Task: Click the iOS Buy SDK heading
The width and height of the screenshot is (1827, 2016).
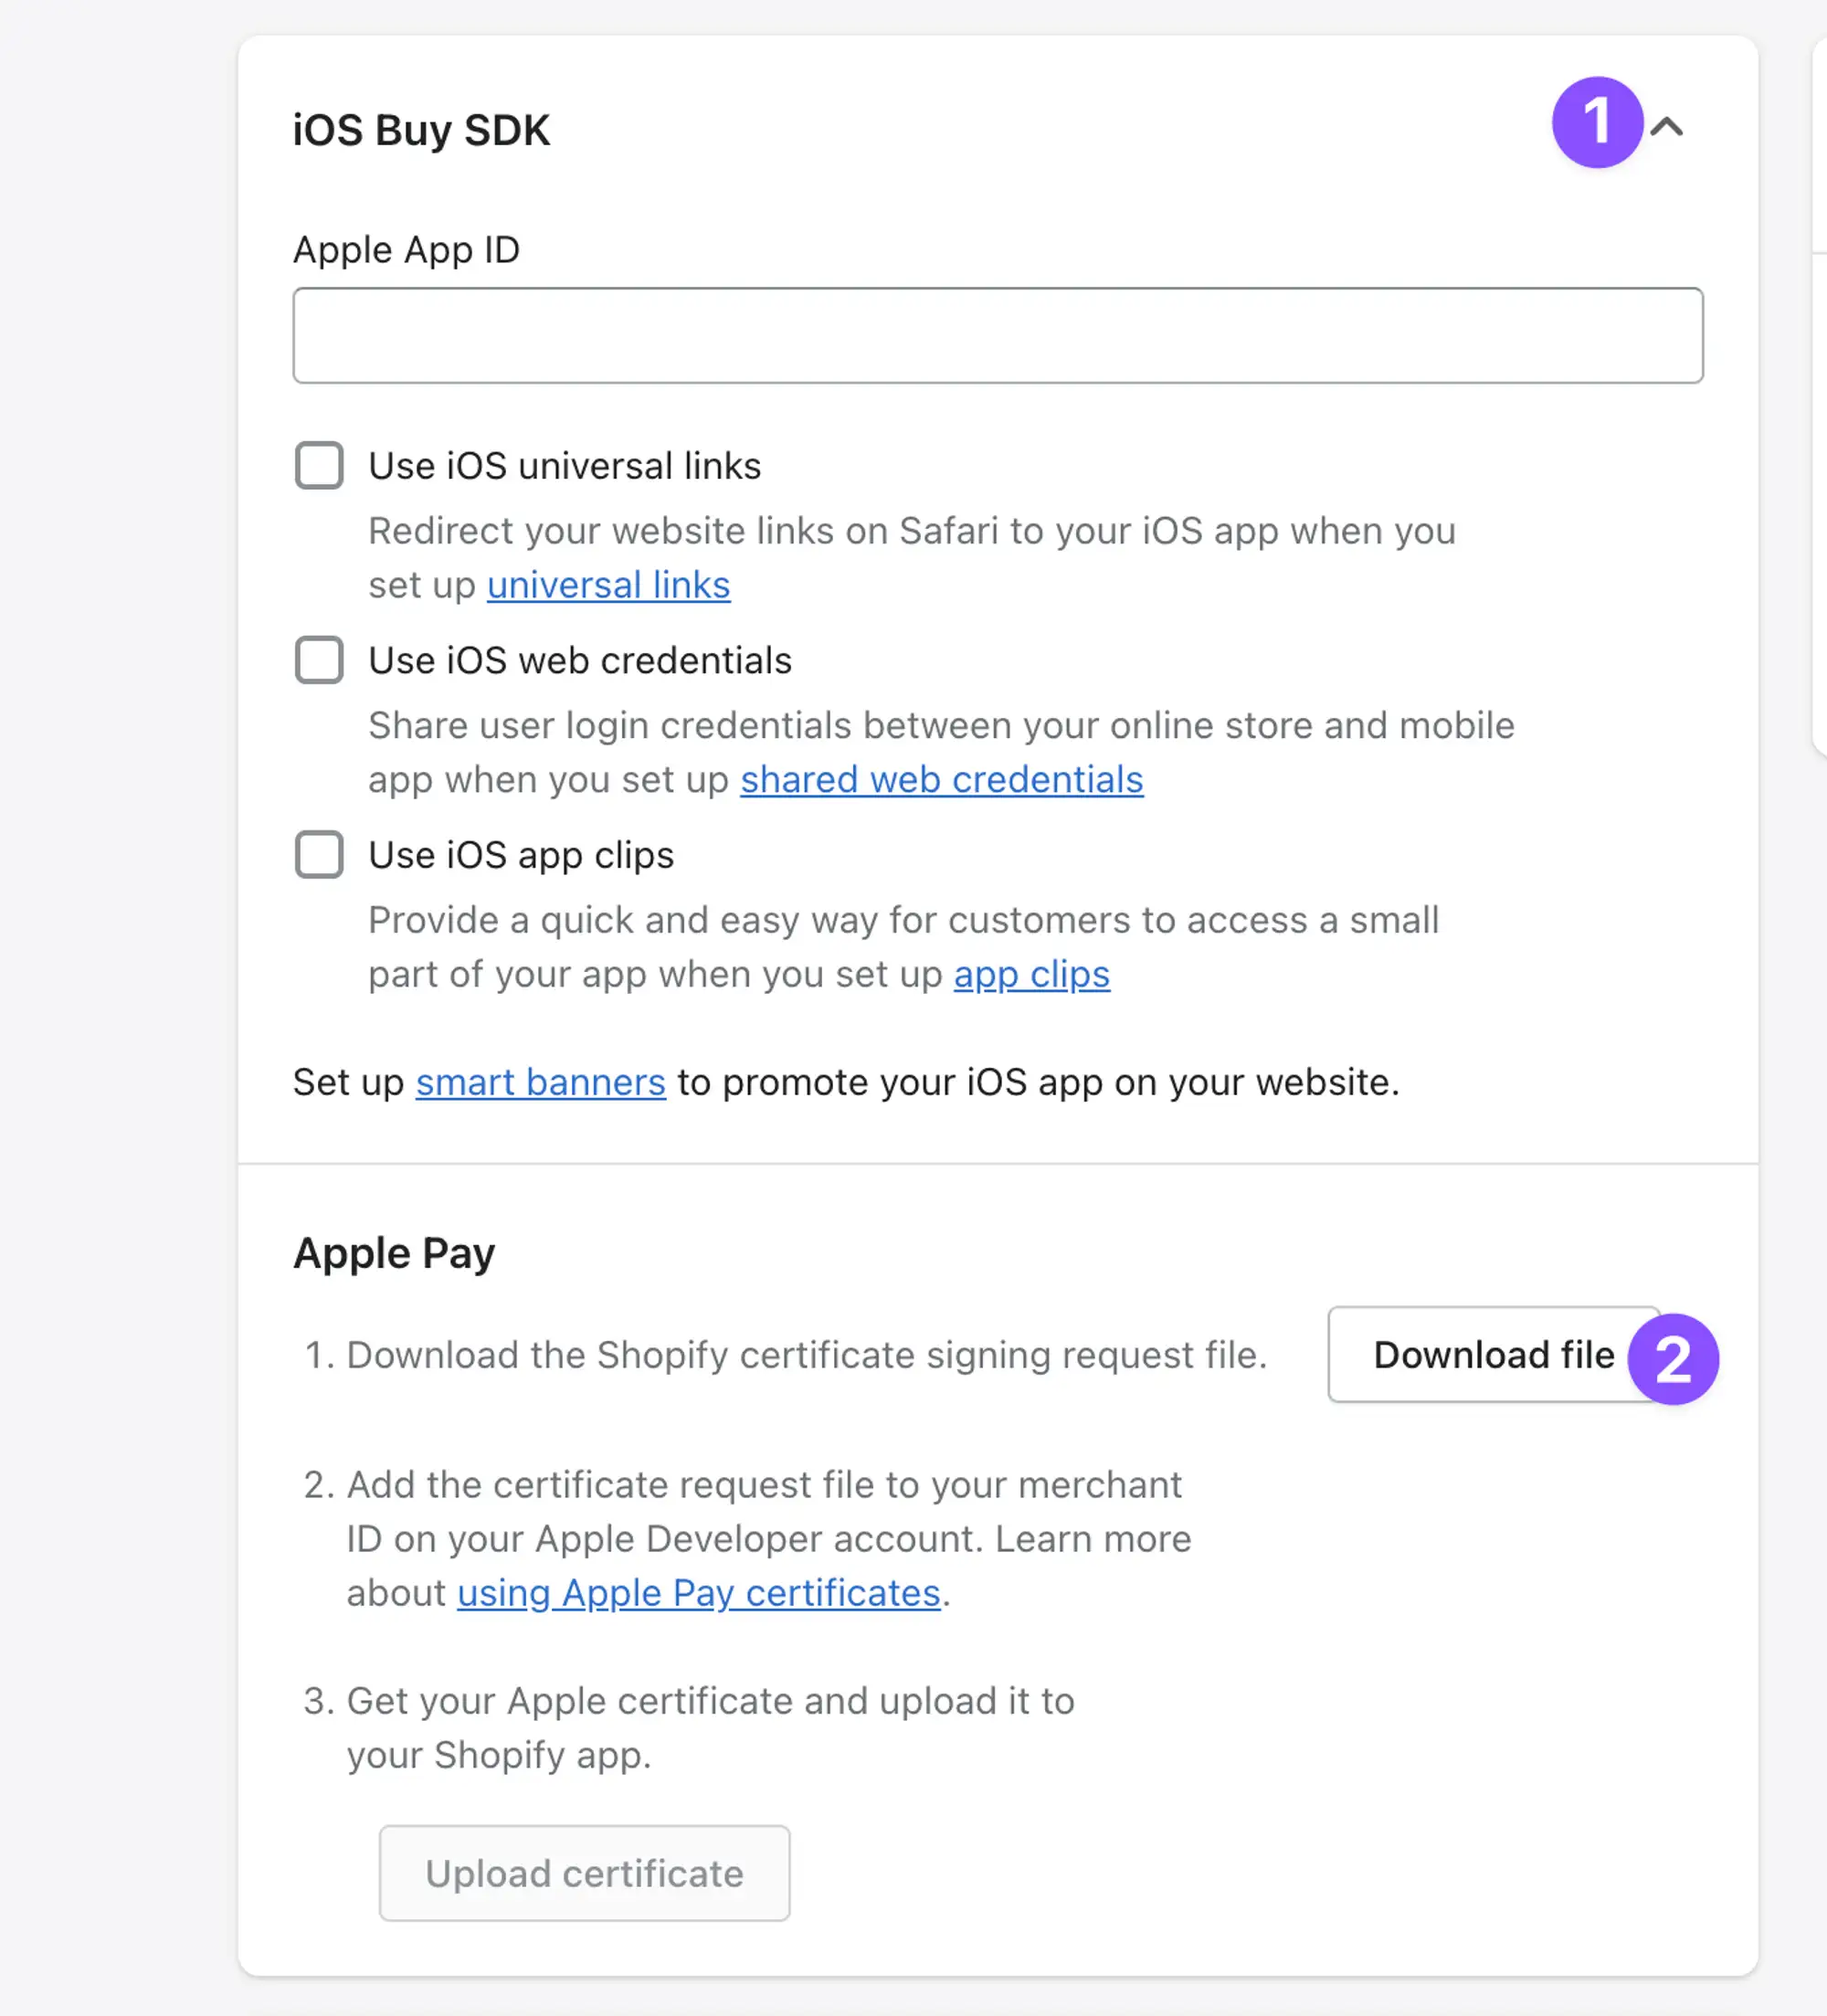Action: tap(421, 131)
